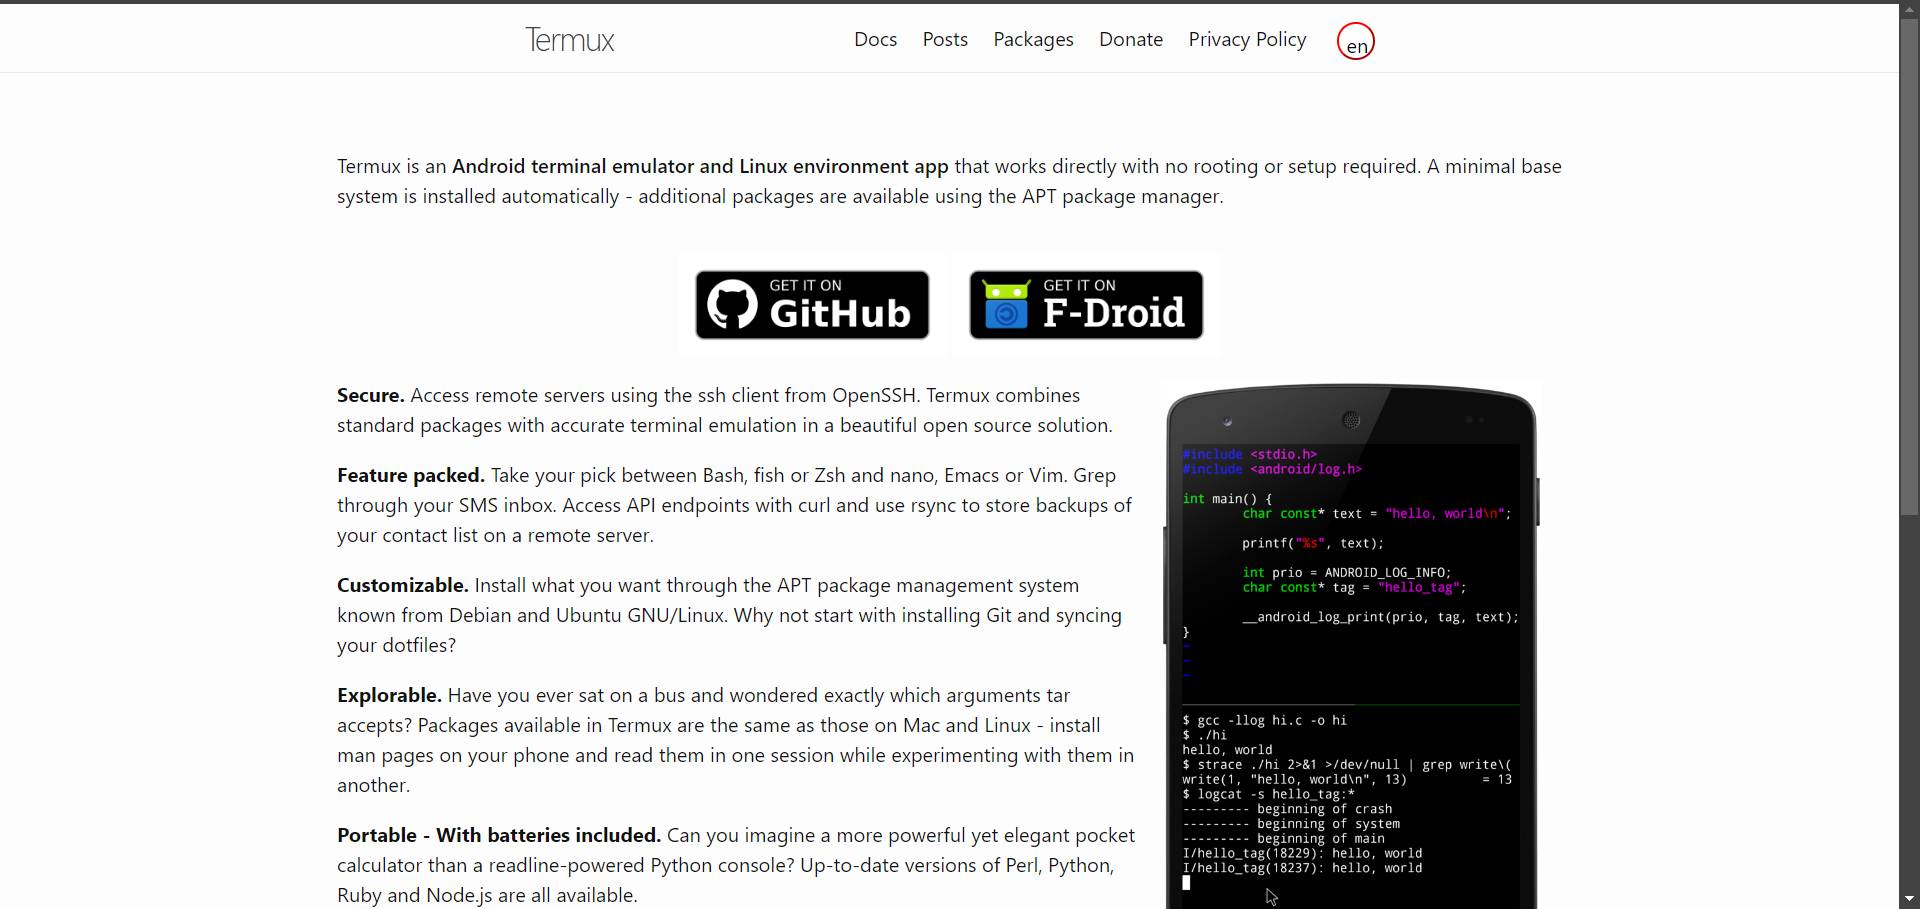This screenshot has height=909, width=1920.
Task: Click the 'Explorable.' heading text
Action: click(389, 695)
